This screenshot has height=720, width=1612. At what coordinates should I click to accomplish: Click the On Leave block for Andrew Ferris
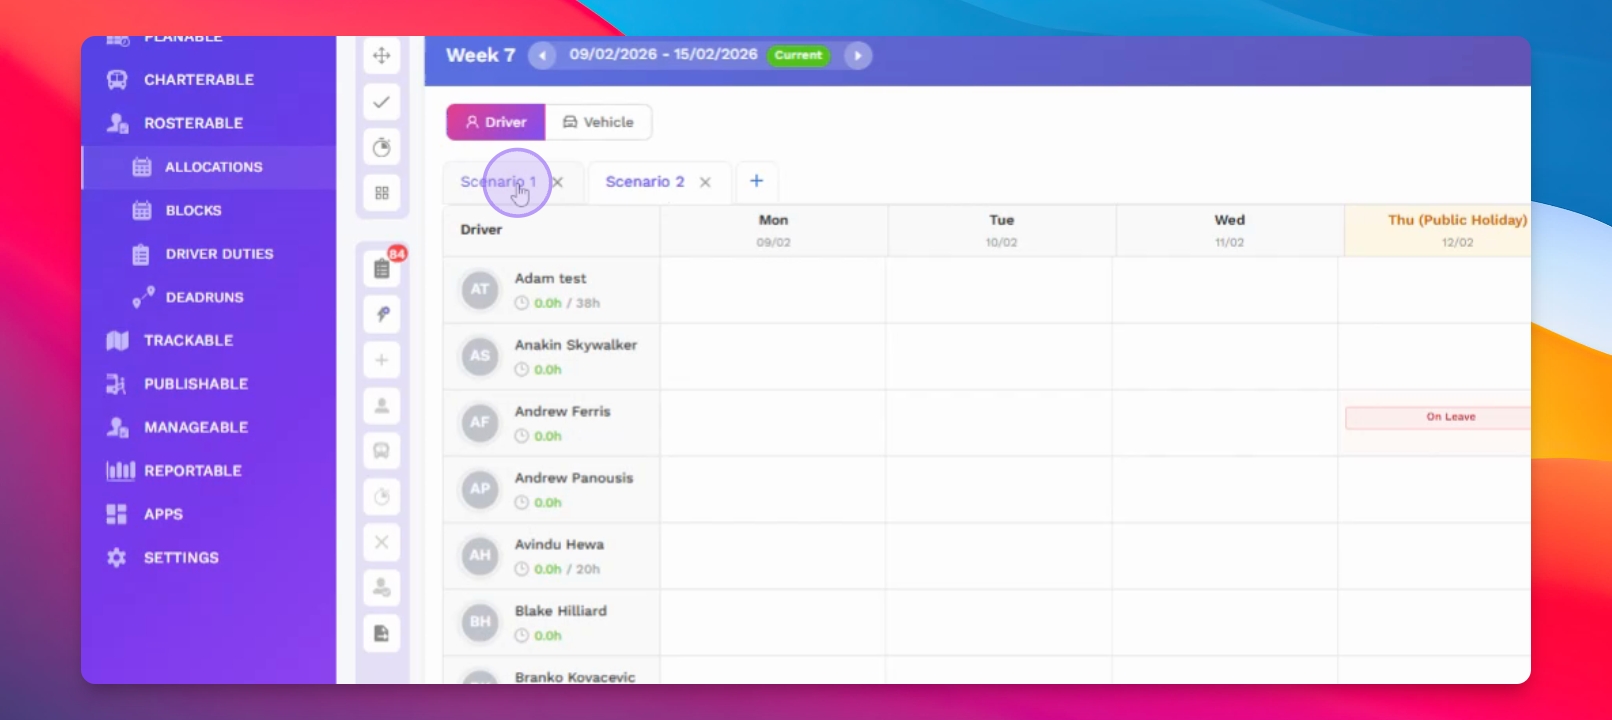point(1438,417)
